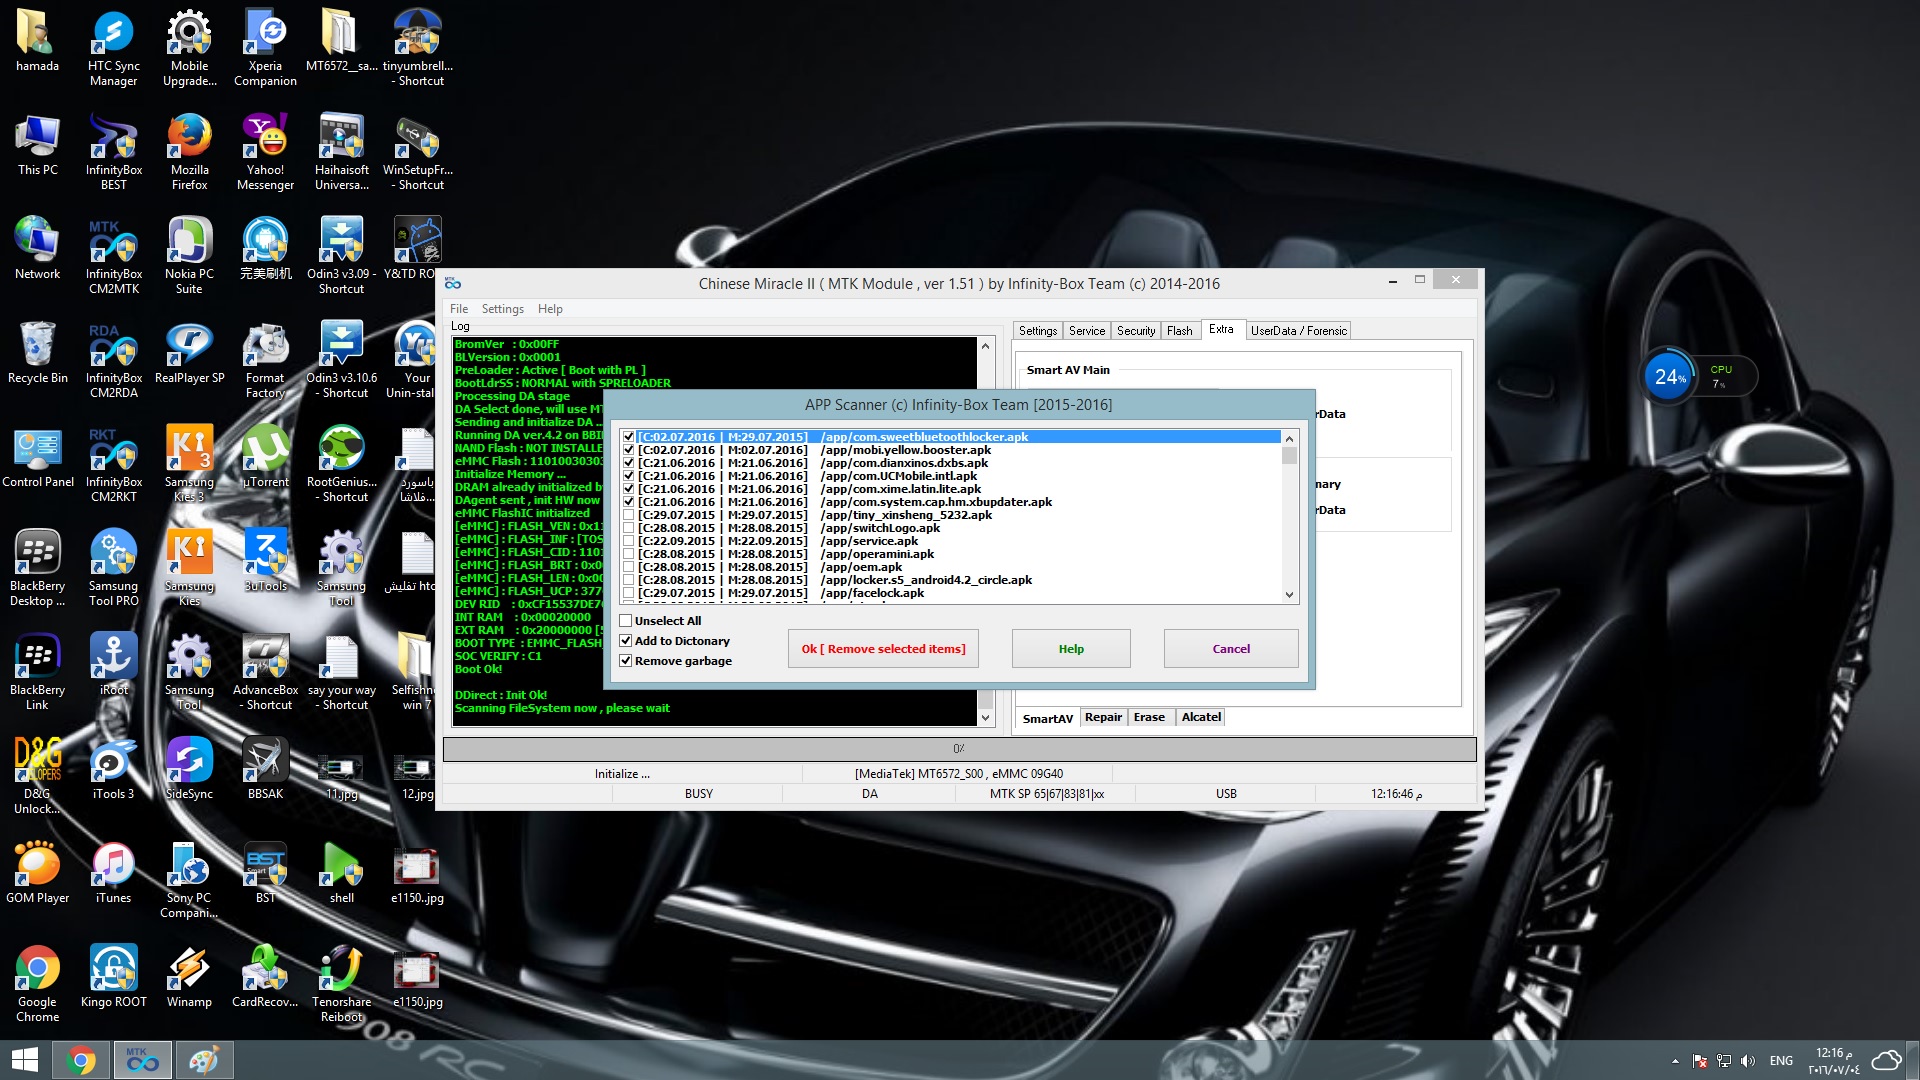Image resolution: width=1920 pixels, height=1080 pixels.
Task: Switch to the Paint taskbar app
Action: coord(204,1060)
